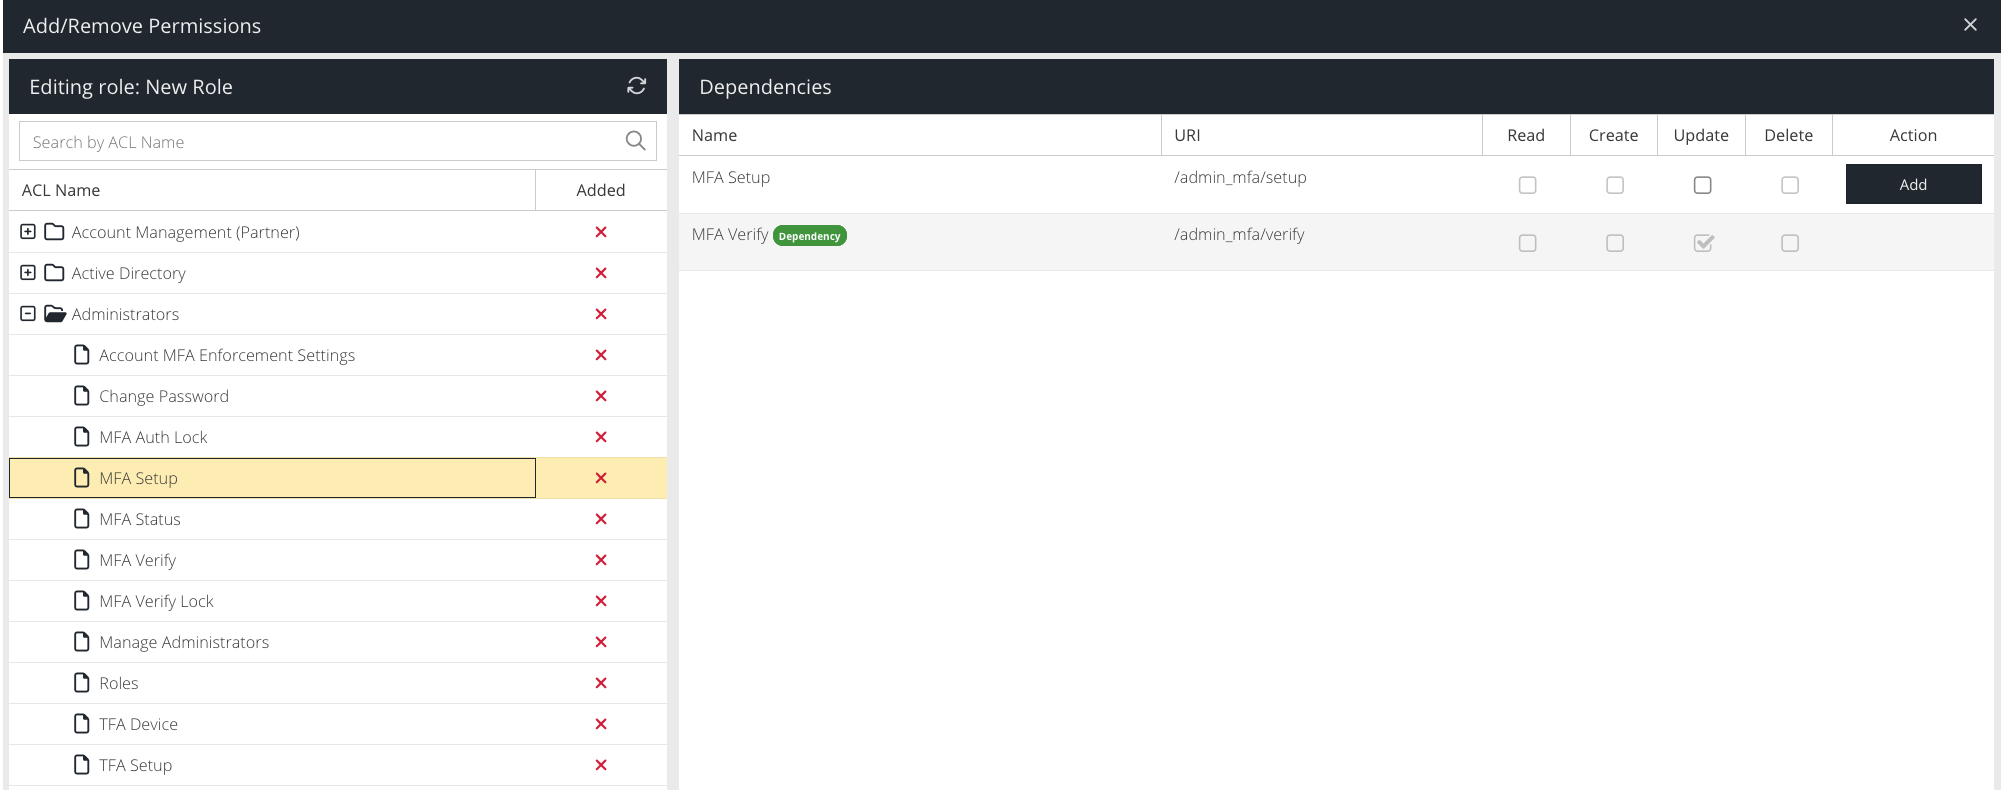The width and height of the screenshot is (2004, 790).
Task: Click MFA Setup name in Dependencies table
Action: pos(731,177)
